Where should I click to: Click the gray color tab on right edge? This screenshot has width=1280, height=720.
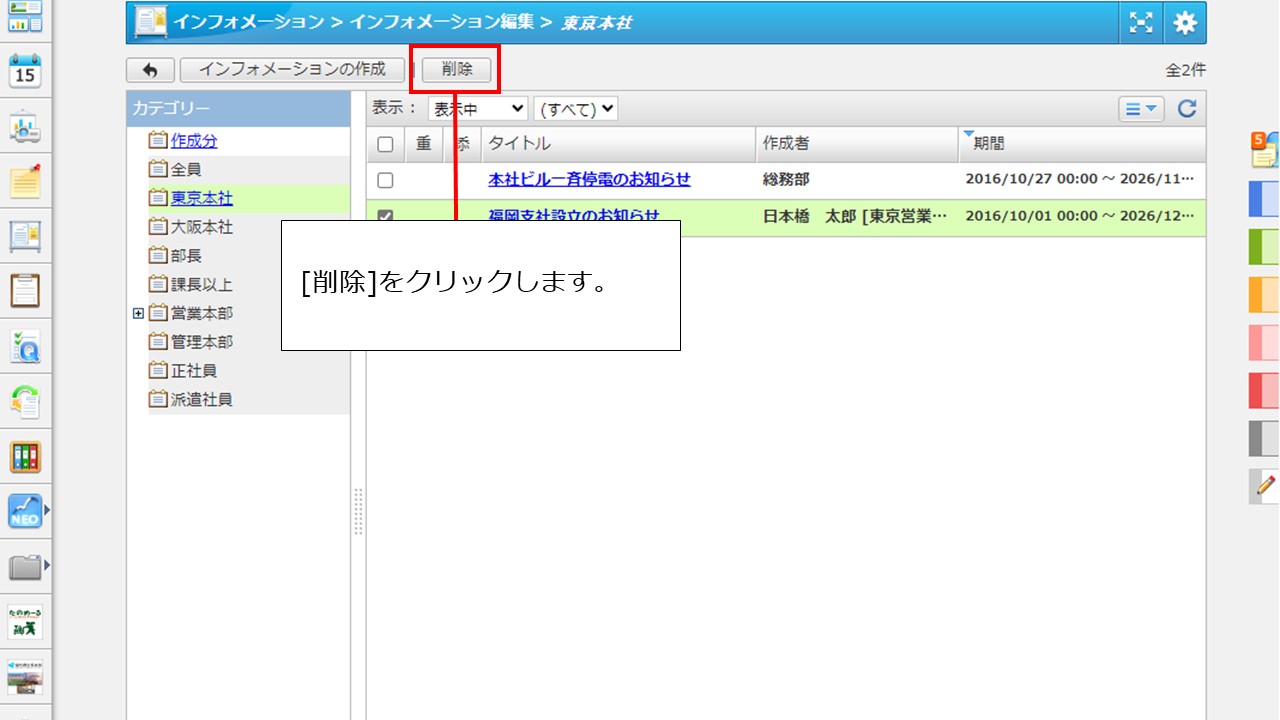1264,438
